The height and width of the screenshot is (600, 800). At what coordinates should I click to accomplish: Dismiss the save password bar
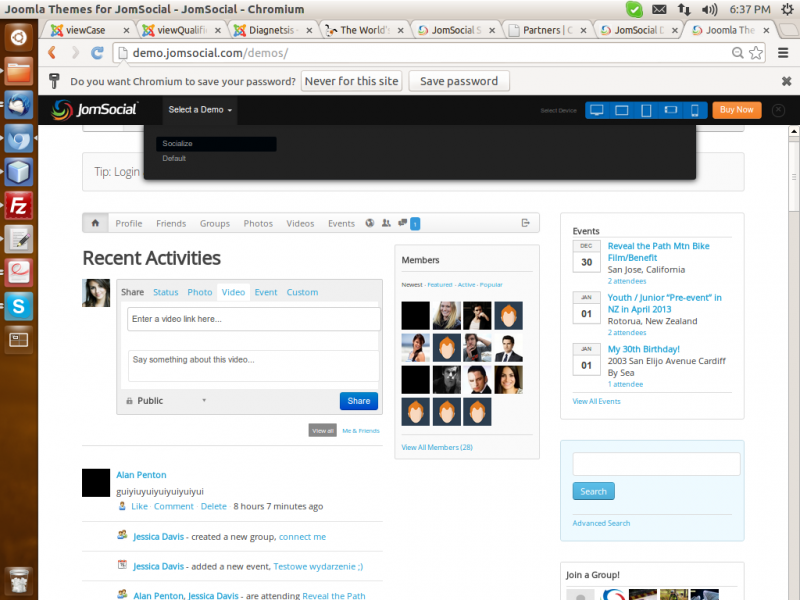tap(787, 81)
